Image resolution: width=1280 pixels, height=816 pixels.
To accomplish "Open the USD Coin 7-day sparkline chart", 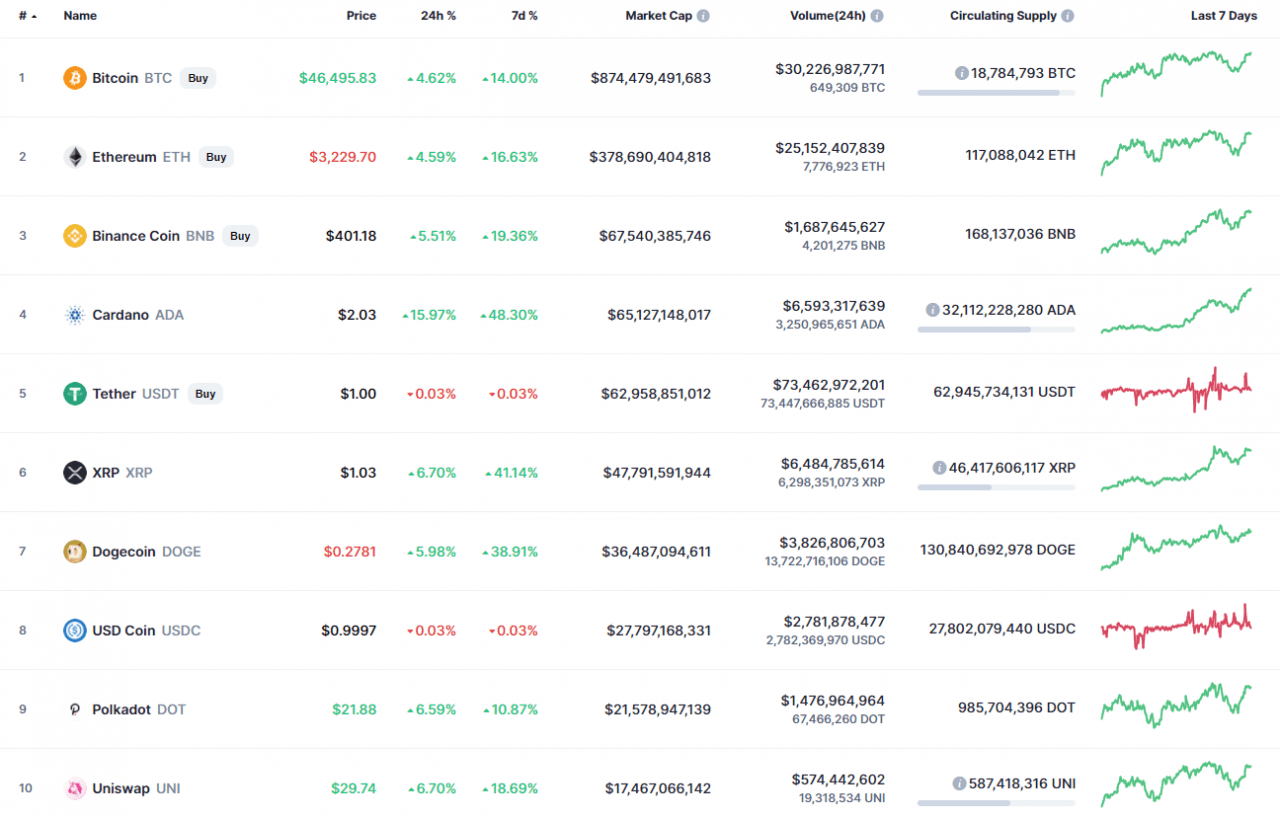I will coord(1176,626).
